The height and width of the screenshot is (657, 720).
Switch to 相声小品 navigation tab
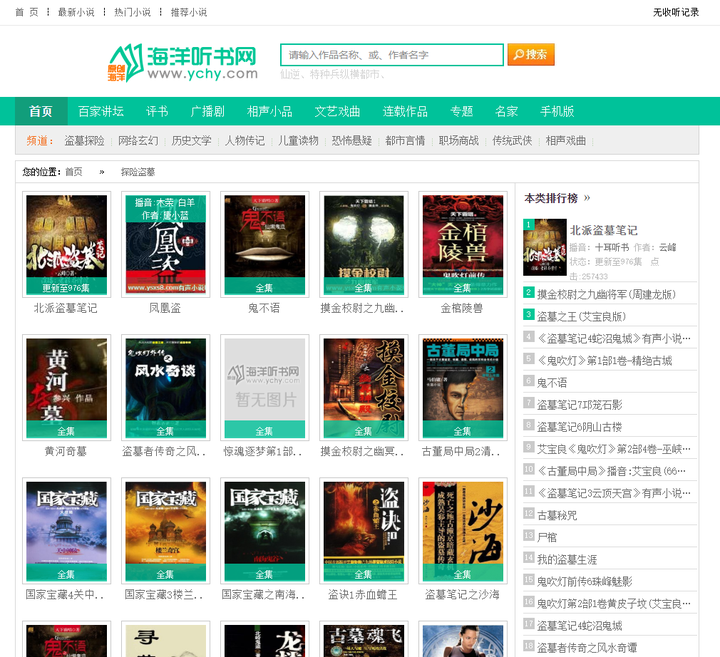pyautogui.click(x=270, y=111)
